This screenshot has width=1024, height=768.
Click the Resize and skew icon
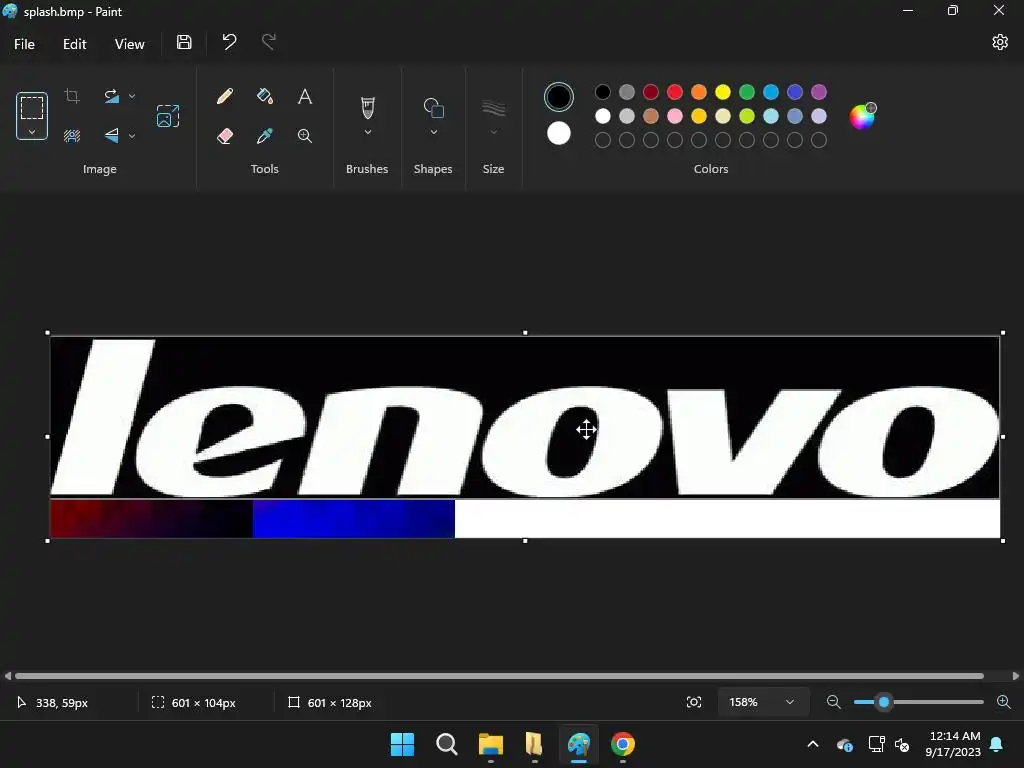coord(168,116)
